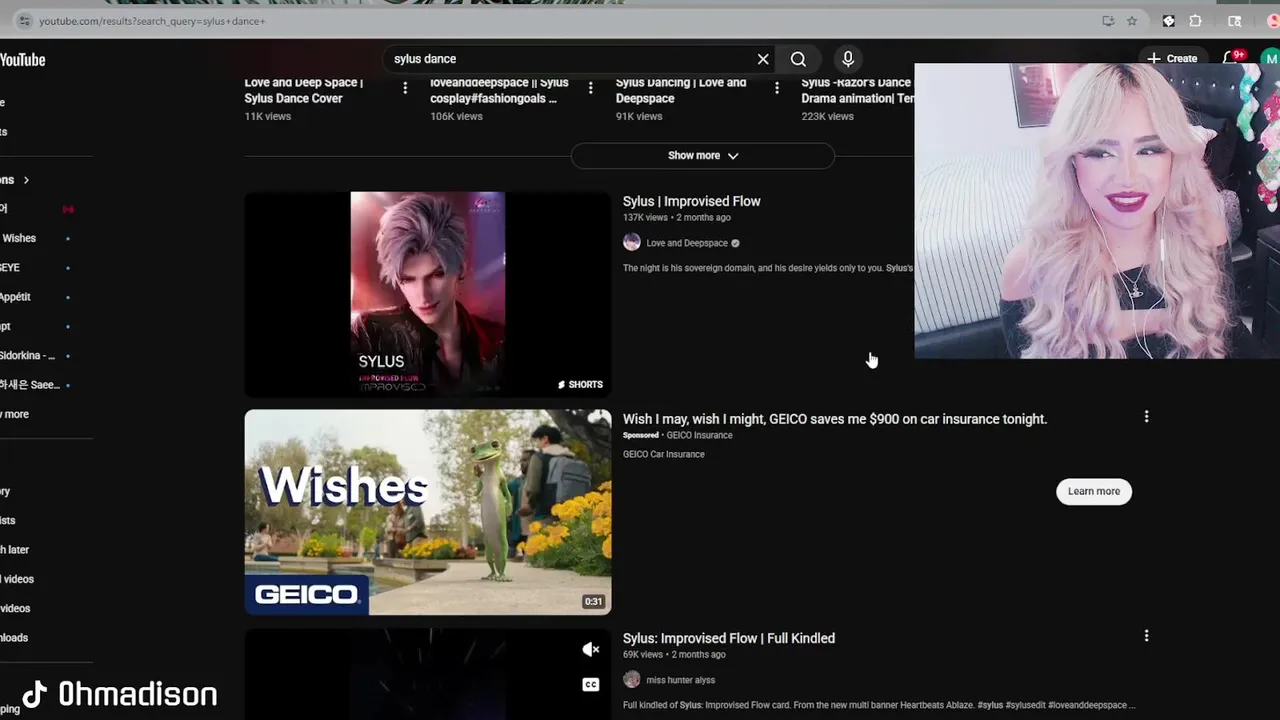Open the Sylus | Improvised Flow video title

[692, 201]
